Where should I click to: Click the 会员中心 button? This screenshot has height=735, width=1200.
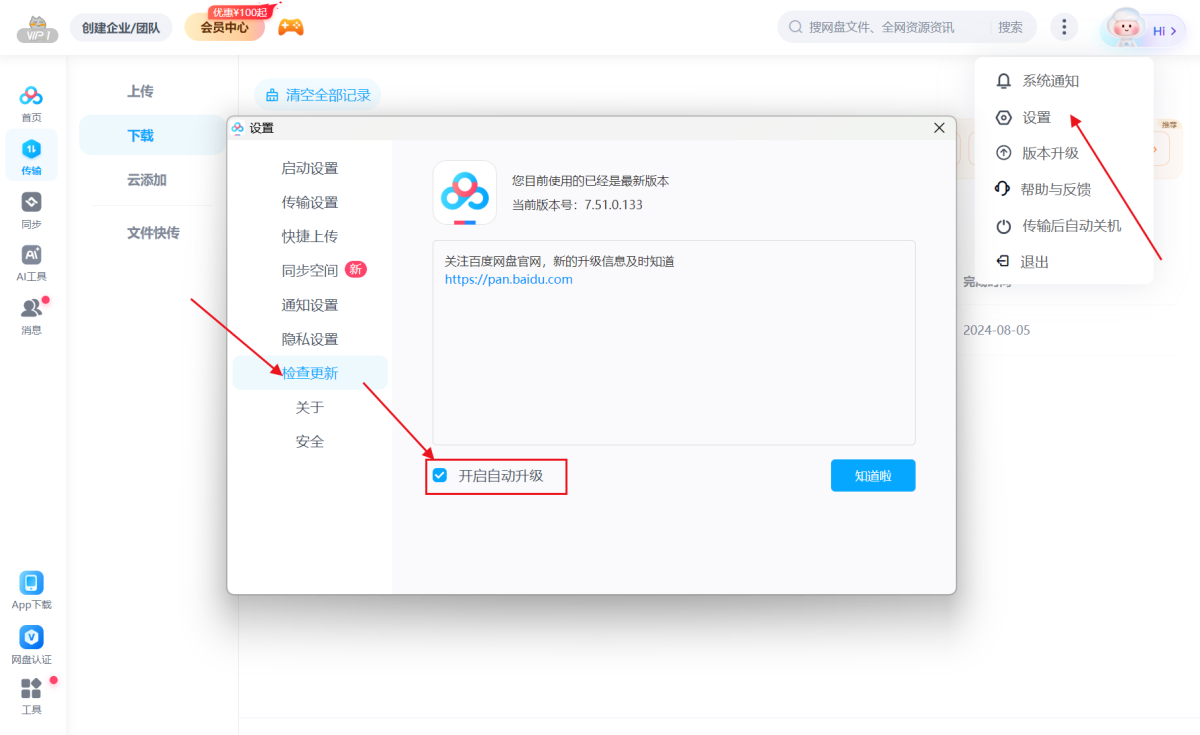225,27
